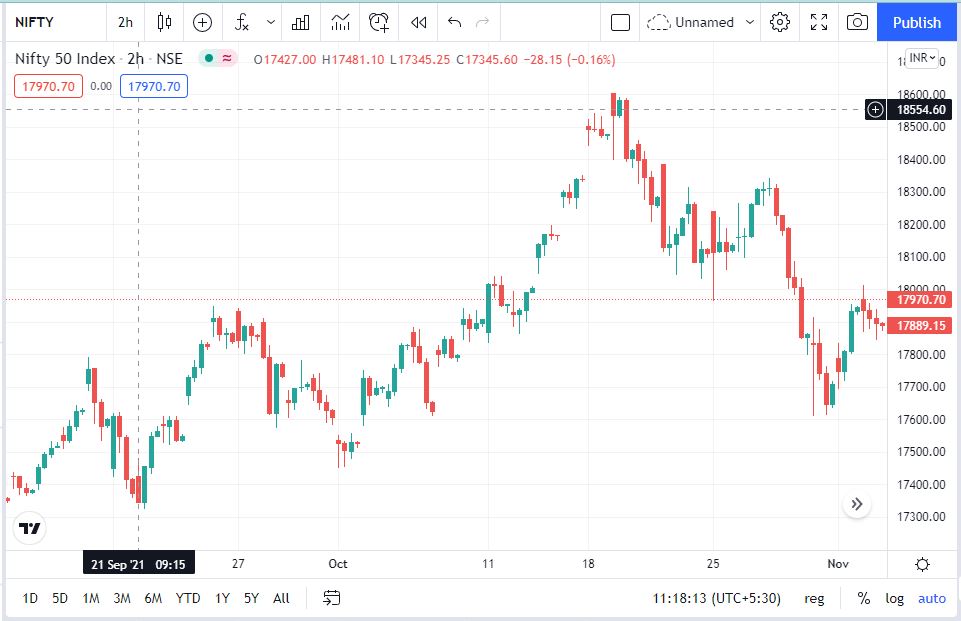Toggle log scale

(894, 599)
